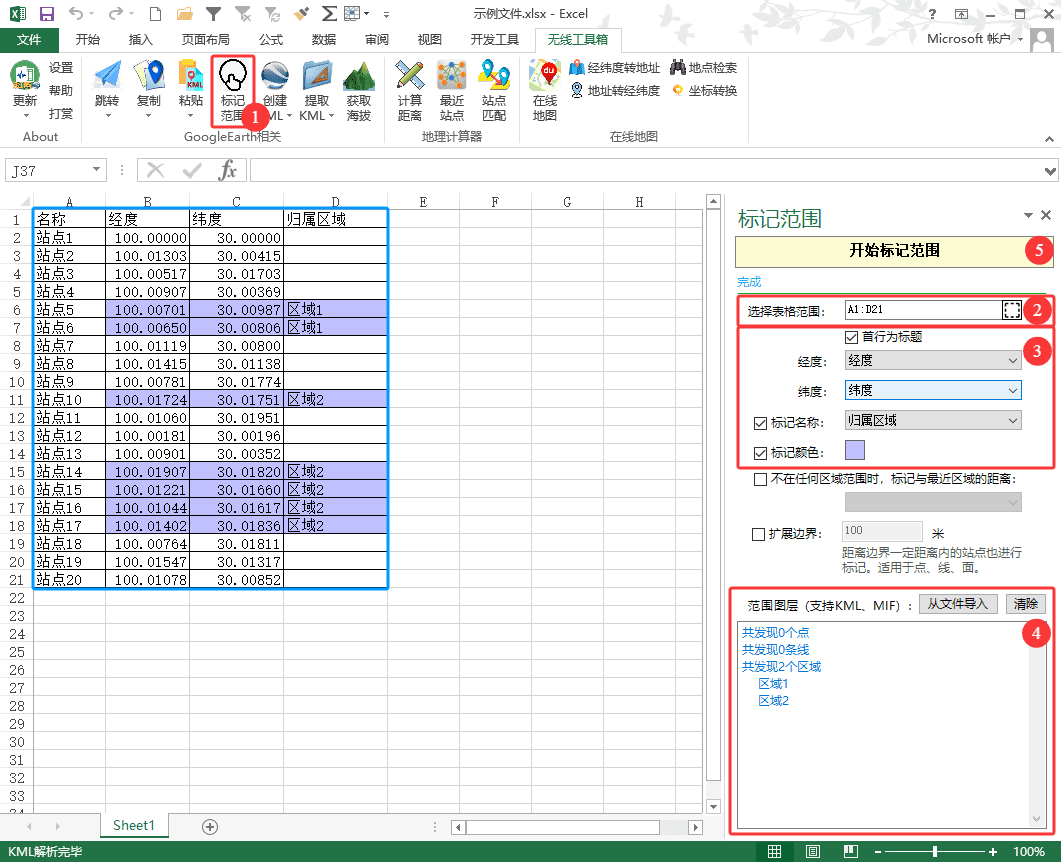The width and height of the screenshot is (1061, 862).
Task: Click 打赏 button
Action: click(x=61, y=114)
